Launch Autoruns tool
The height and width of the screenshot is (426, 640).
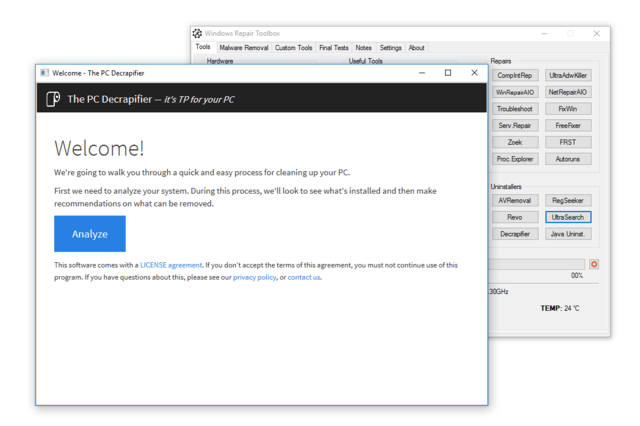pos(568,159)
